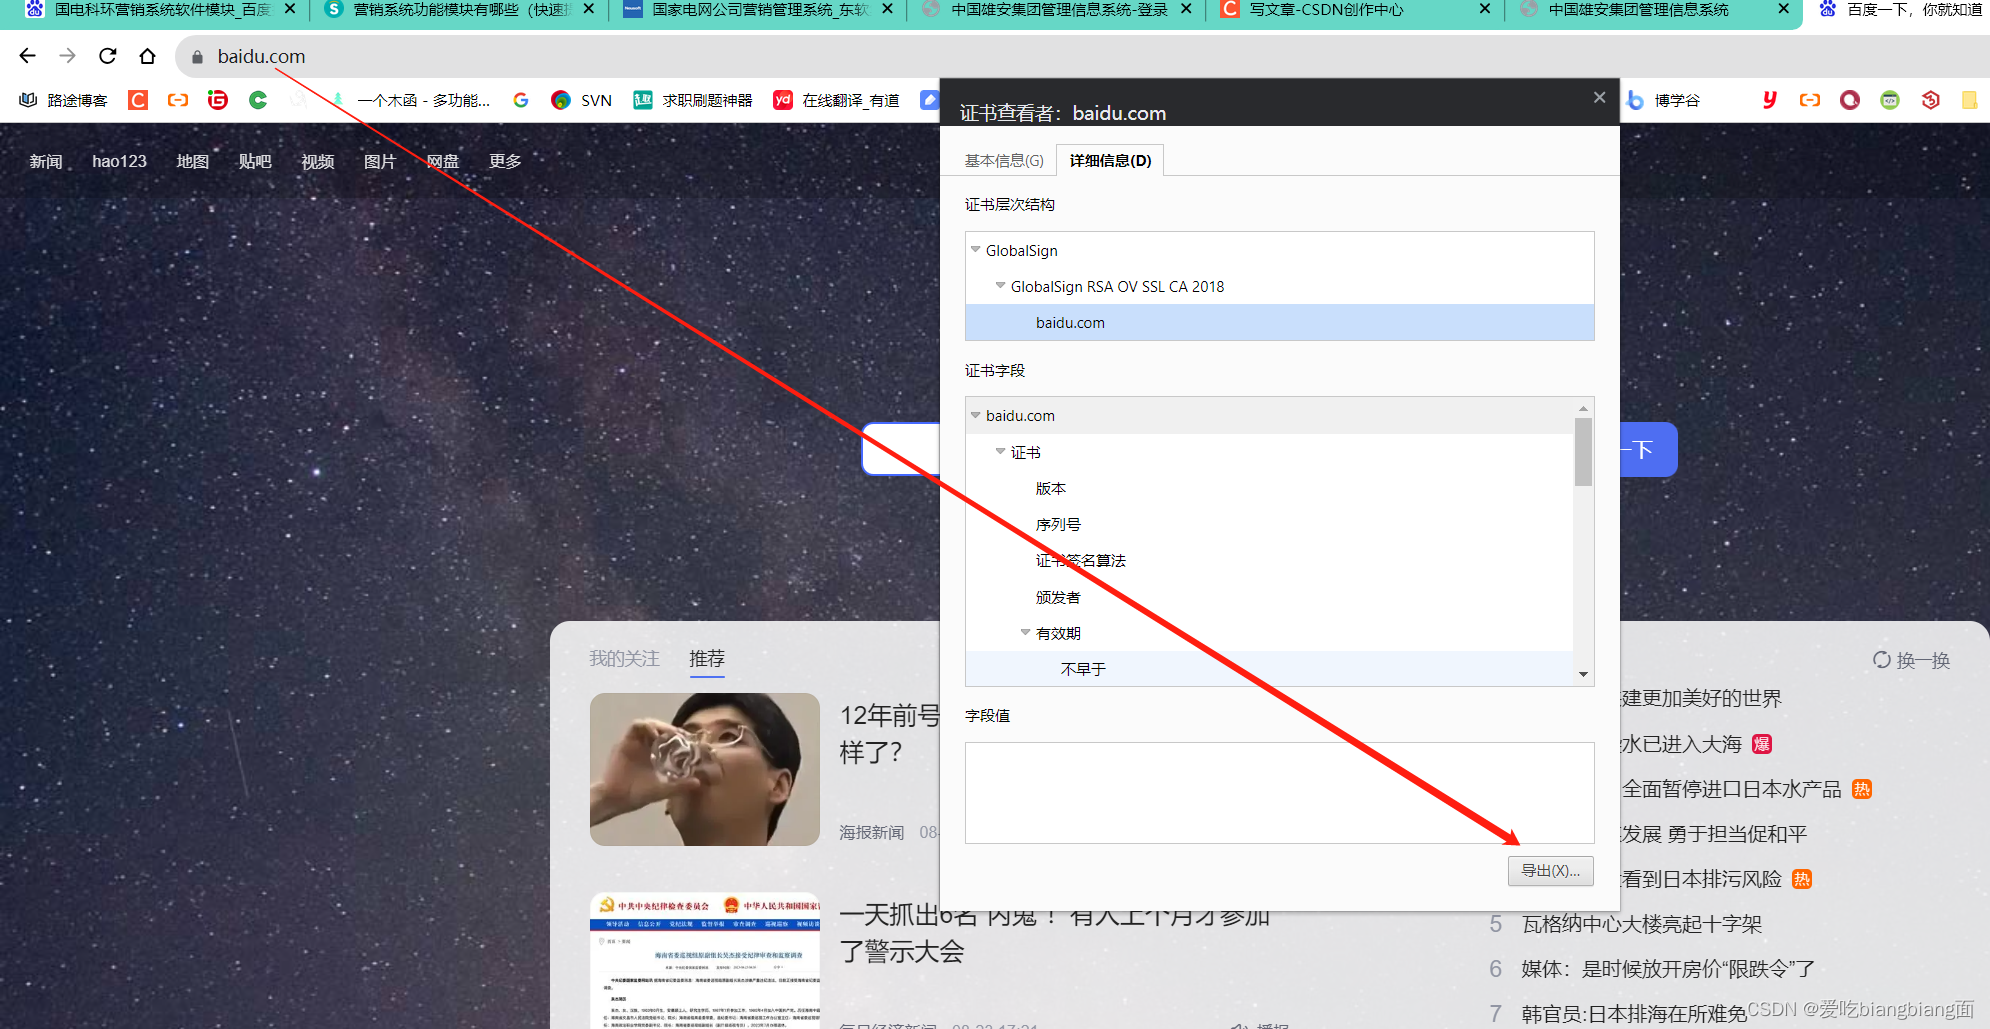
Task: Open the green 'C' bookmark icon
Action: pyautogui.click(x=258, y=100)
